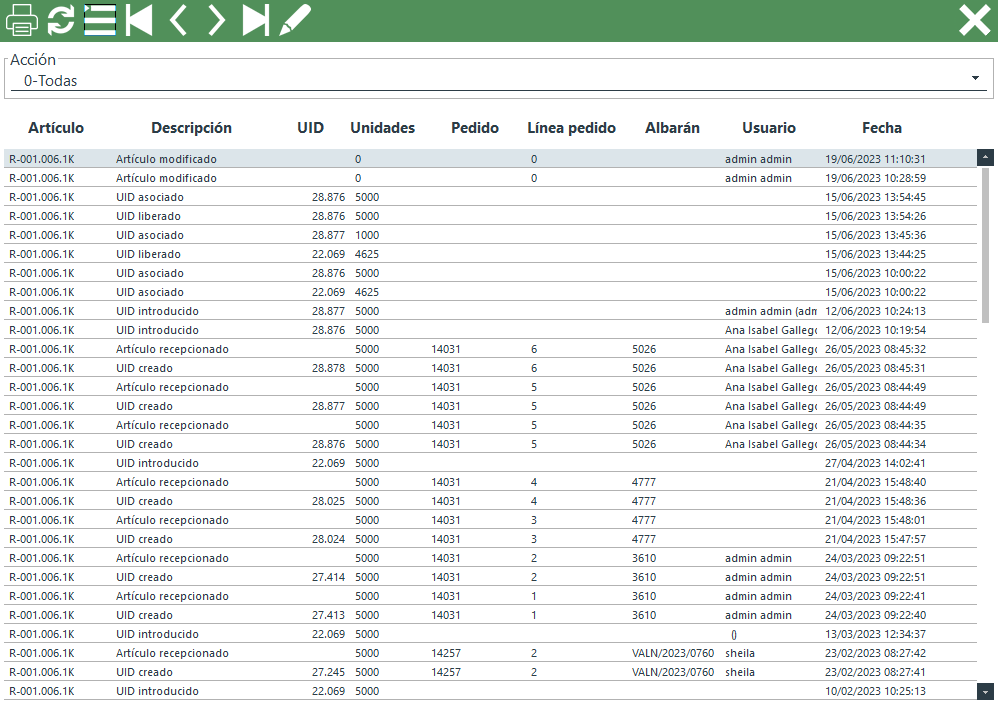Go to the first record
998x723 pixels.
(139, 20)
